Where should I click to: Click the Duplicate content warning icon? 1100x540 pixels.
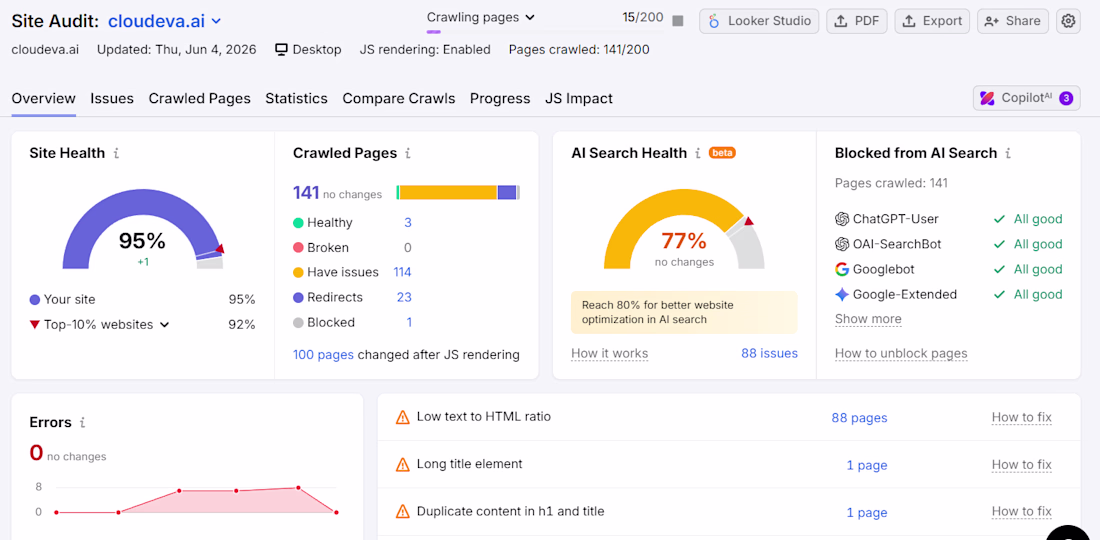pyautogui.click(x=403, y=511)
